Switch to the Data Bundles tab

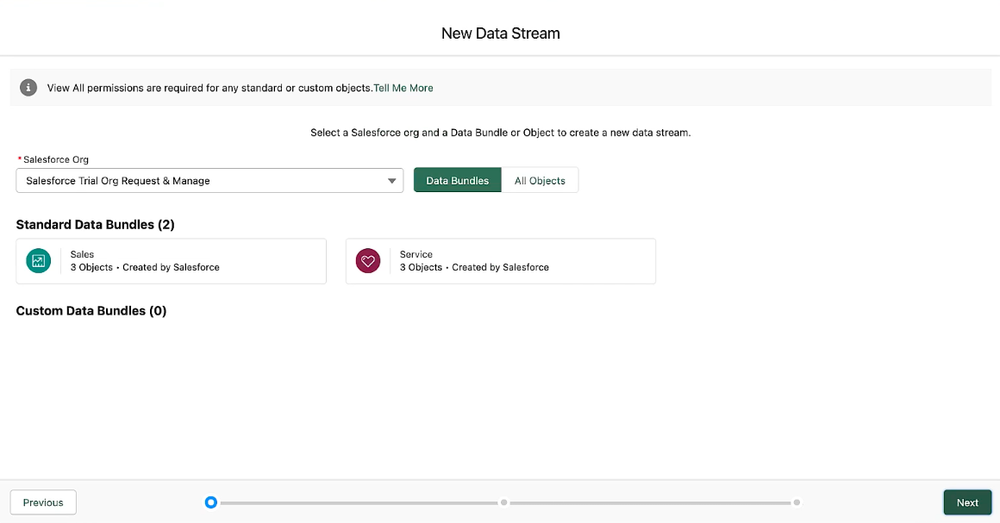click(457, 180)
